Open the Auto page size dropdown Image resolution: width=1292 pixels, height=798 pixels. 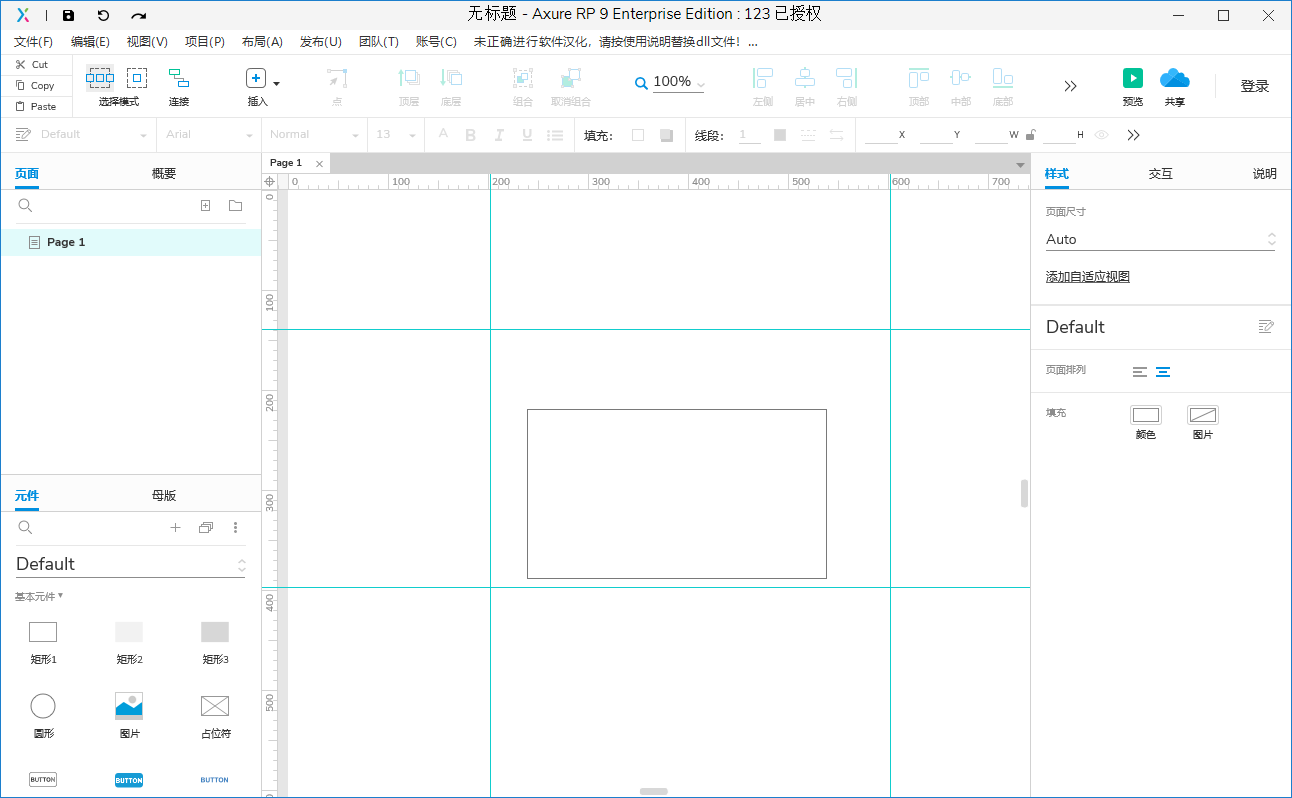[x=1161, y=239]
